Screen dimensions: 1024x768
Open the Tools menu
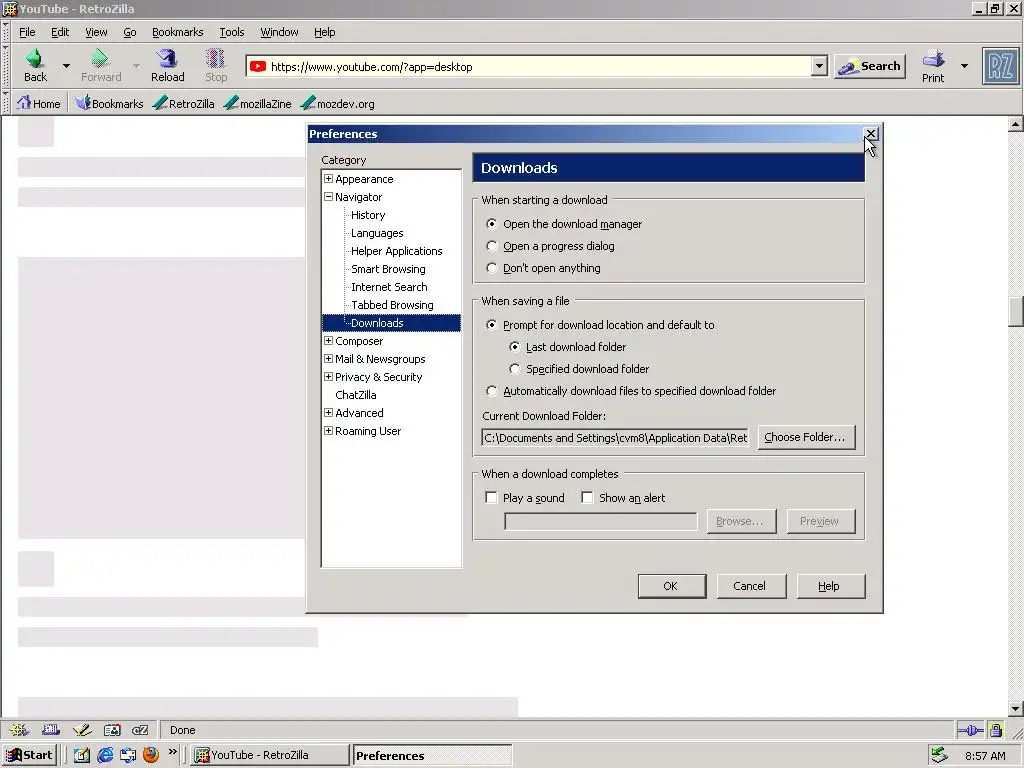231,32
